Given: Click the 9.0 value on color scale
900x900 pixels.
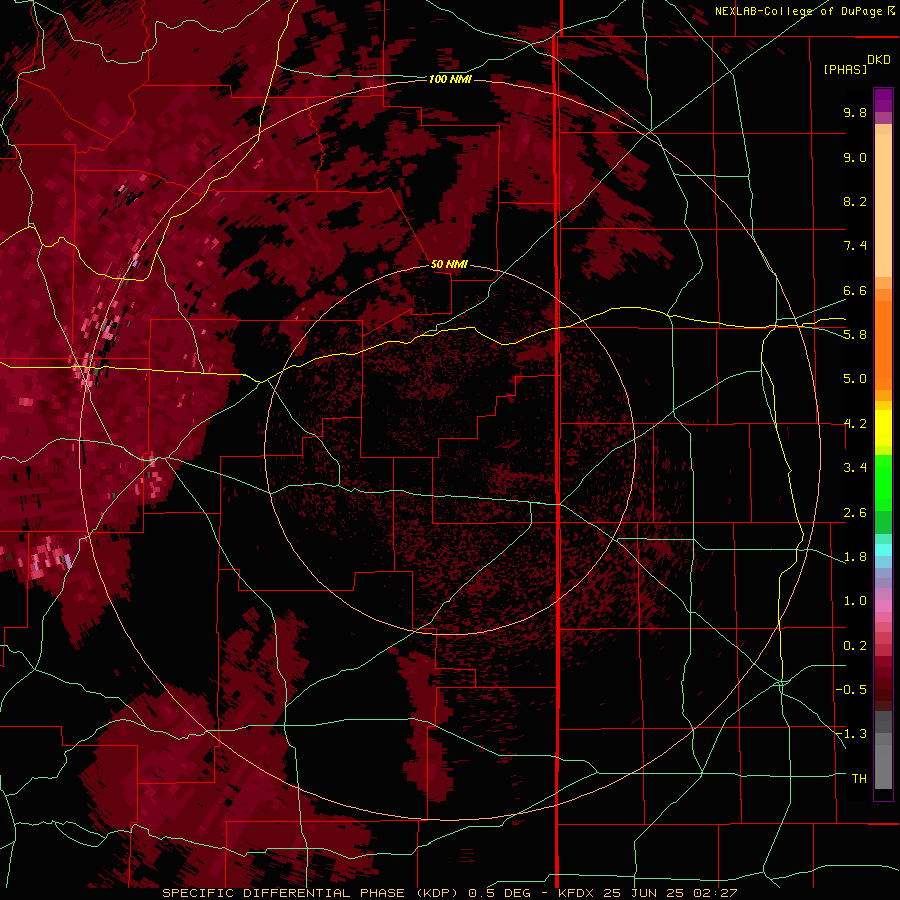Looking at the screenshot, I should [855, 157].
